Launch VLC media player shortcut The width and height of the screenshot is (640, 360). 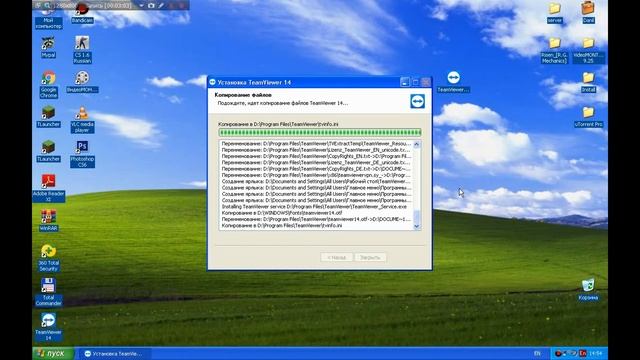click(x=82, y=119)
